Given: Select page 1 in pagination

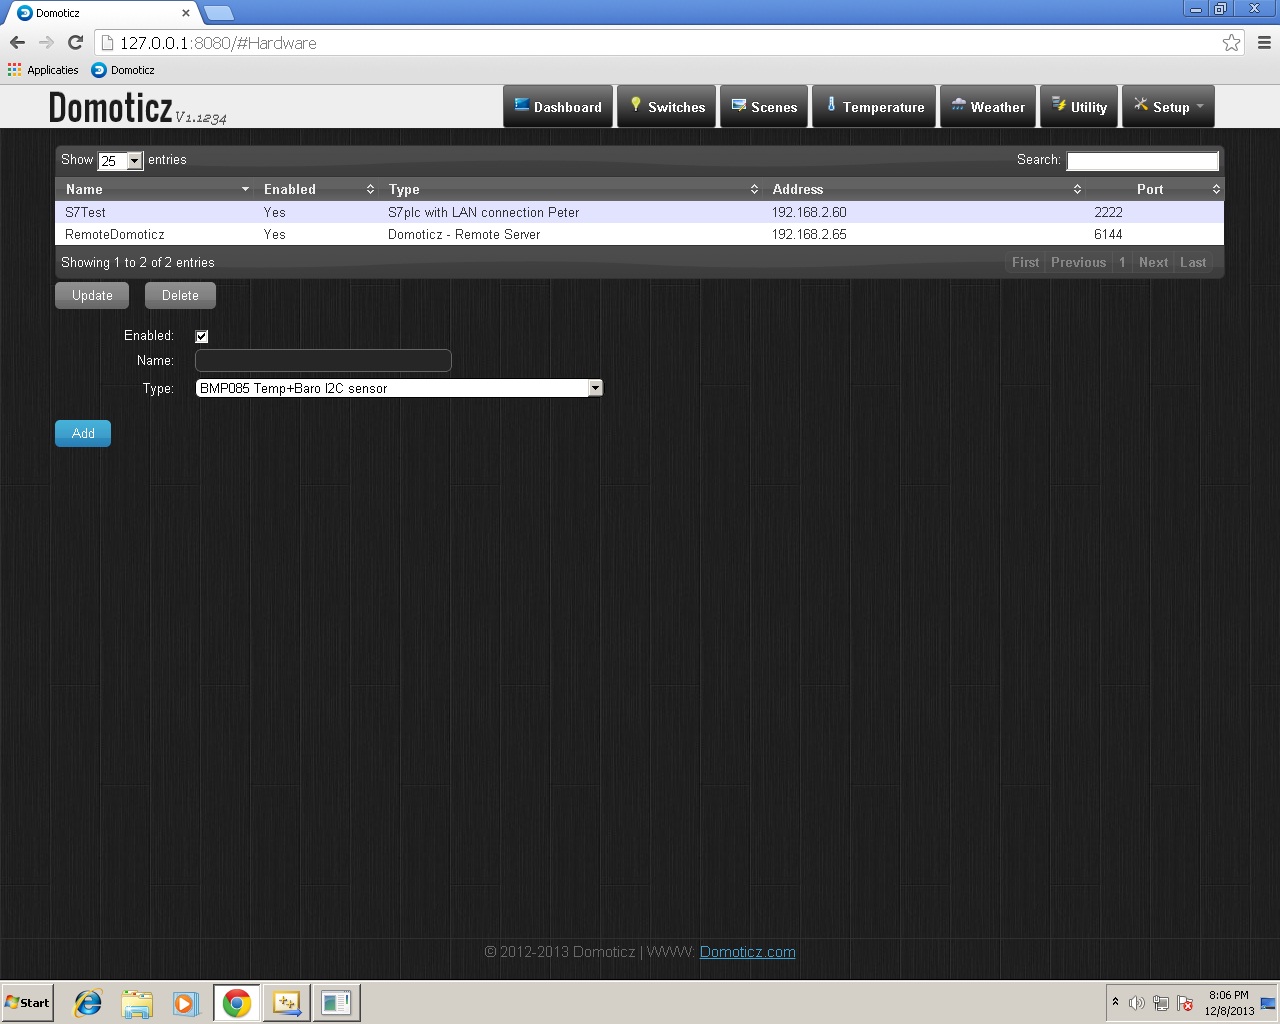Looking at the screenshot, I should coord(1122,262).
